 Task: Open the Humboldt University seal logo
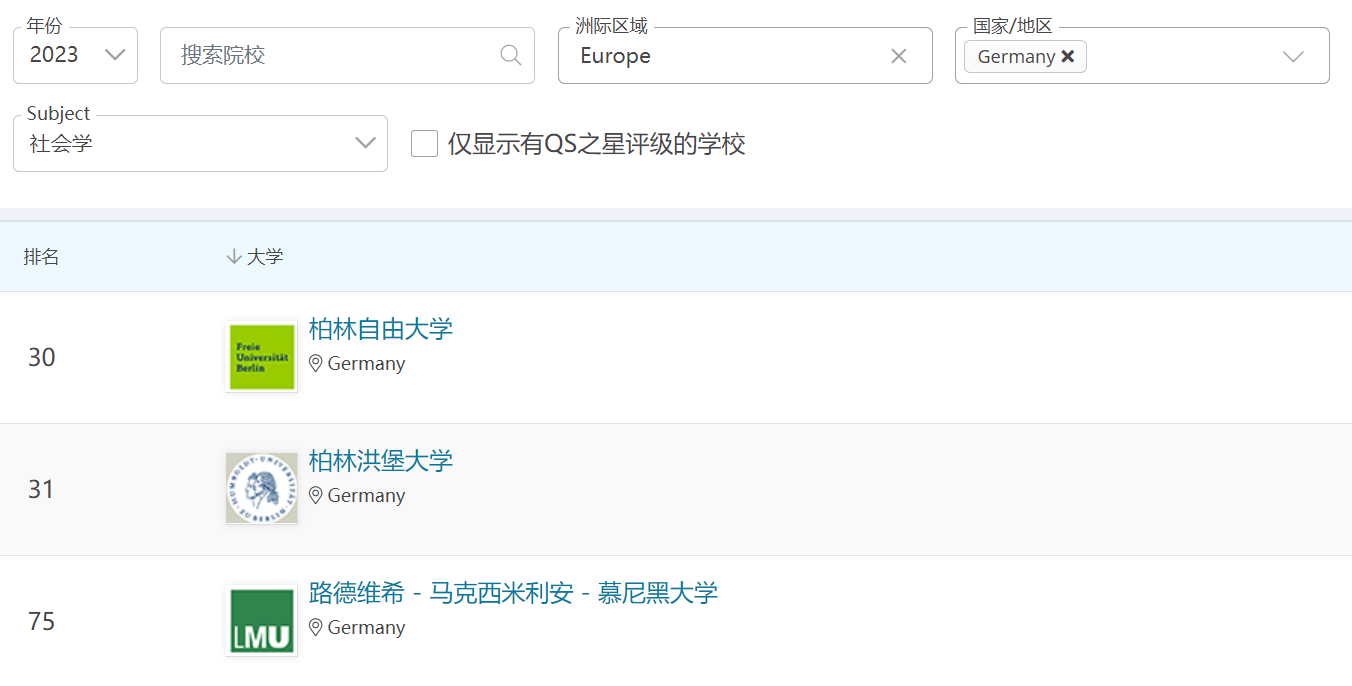tap(262, 488)
